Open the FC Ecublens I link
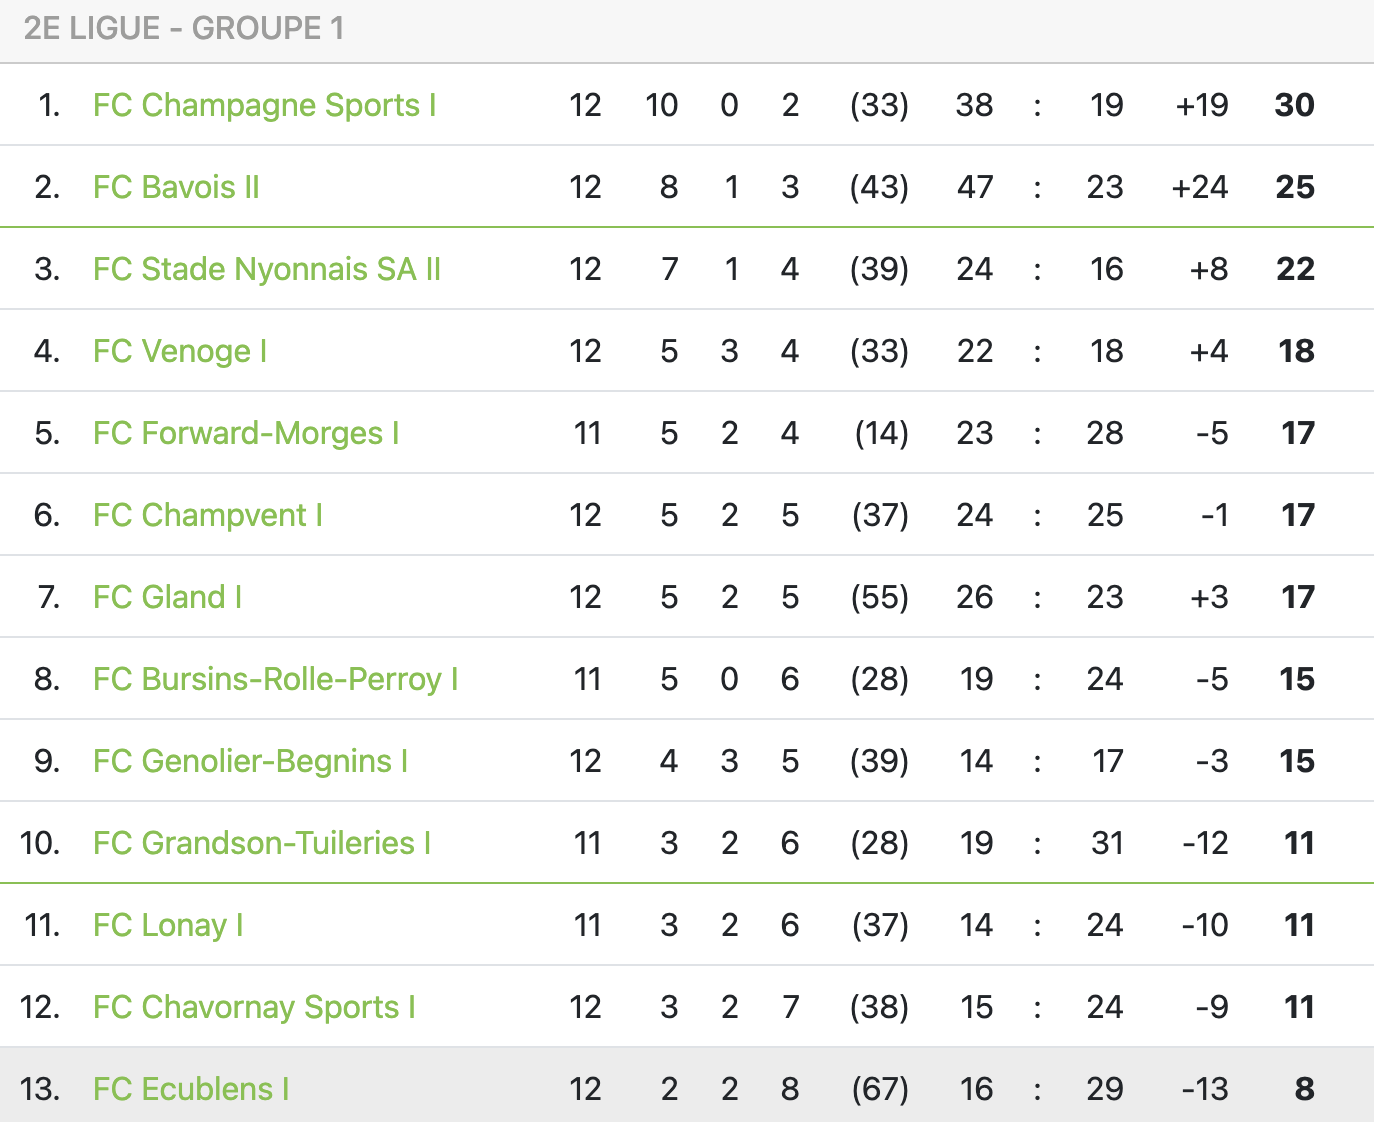 tap(191, 1089)
